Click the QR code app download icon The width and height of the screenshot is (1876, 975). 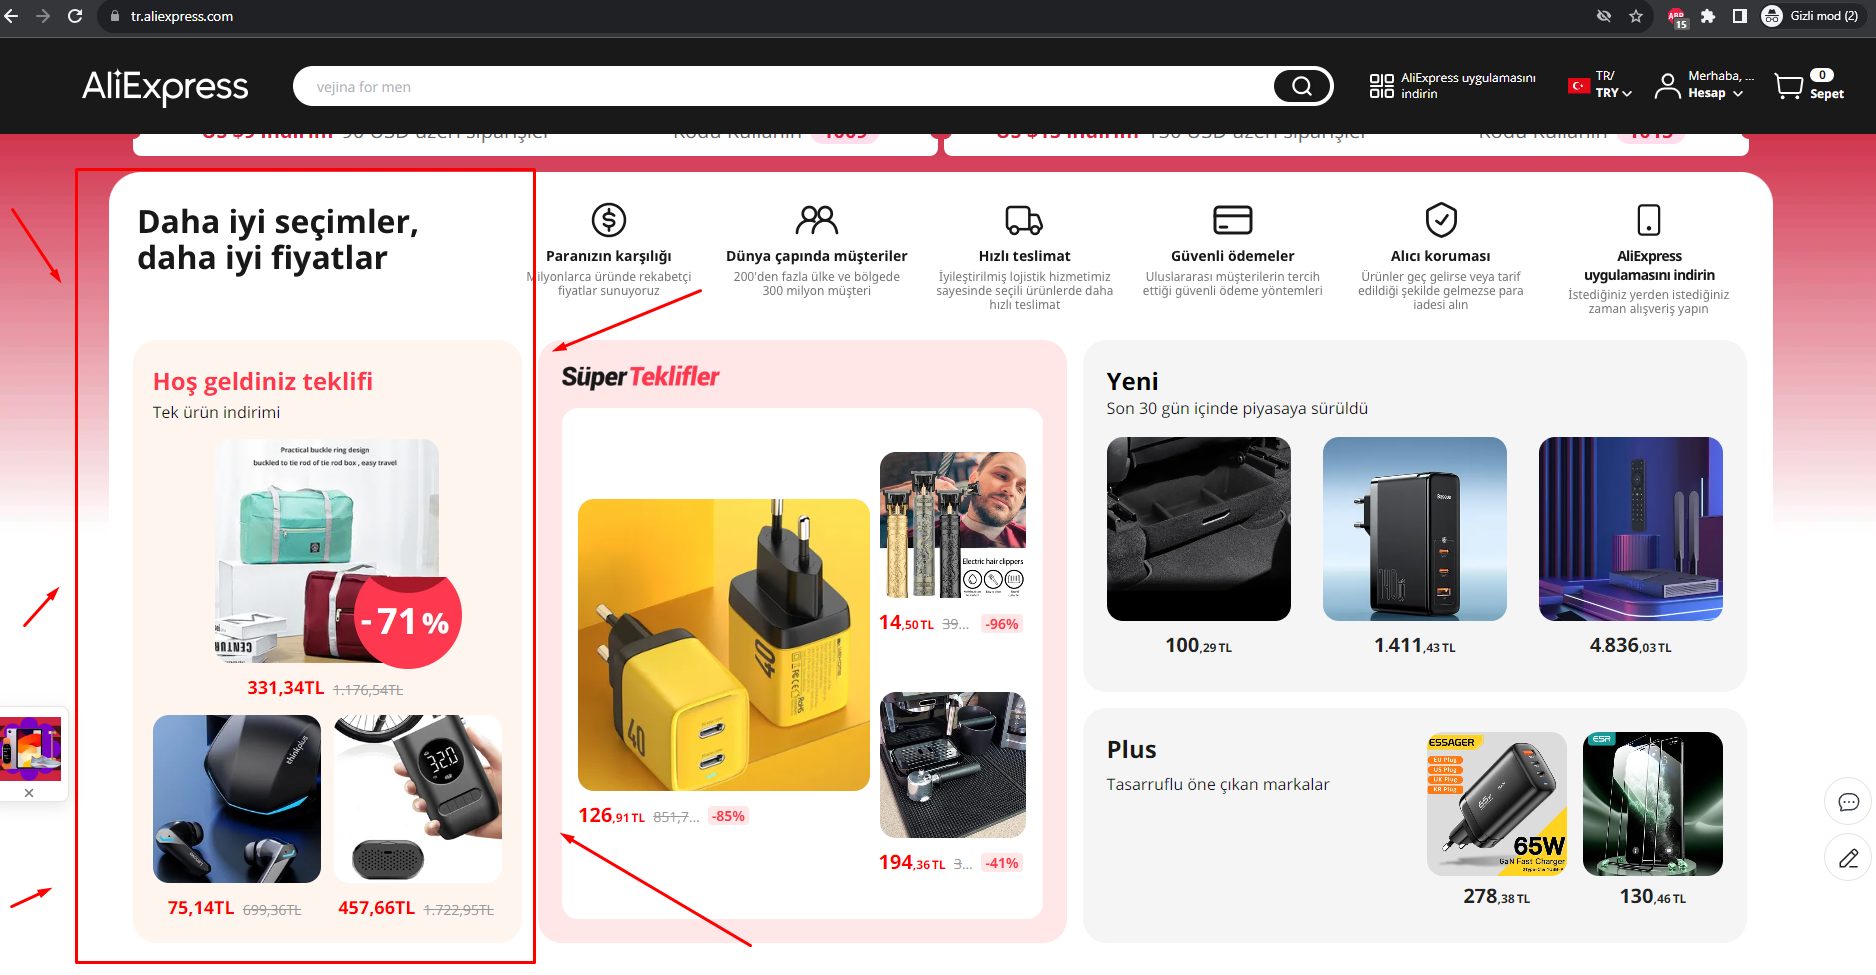pyautogui.click(x=1381, y=86)
